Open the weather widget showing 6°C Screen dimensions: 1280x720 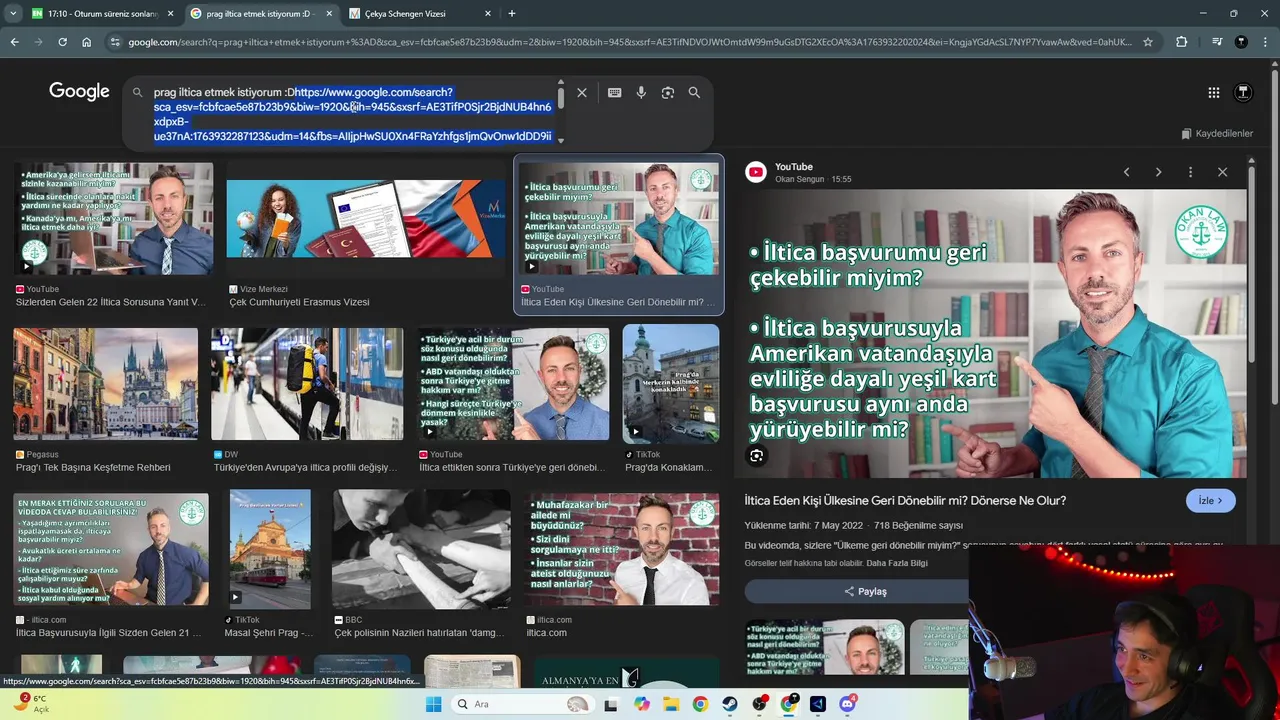pyautogui.click(x=30, y=704)
